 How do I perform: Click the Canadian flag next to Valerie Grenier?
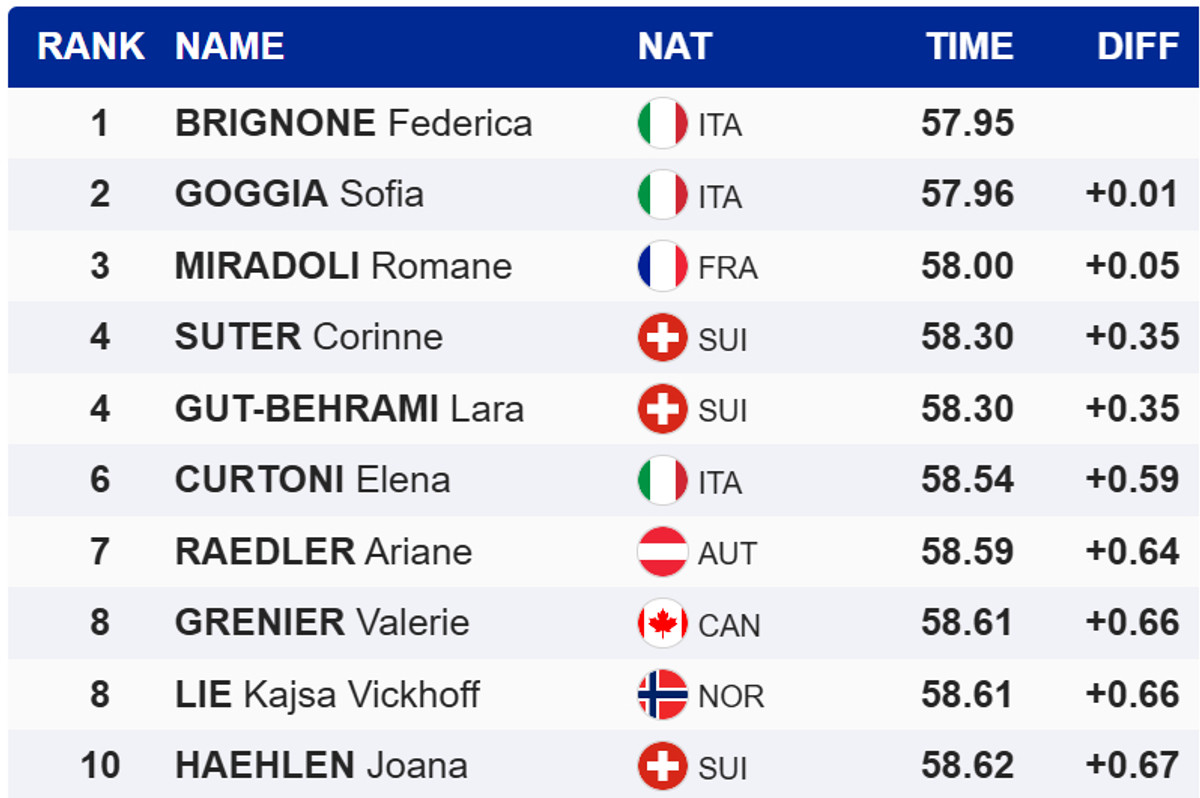point(662,624)
